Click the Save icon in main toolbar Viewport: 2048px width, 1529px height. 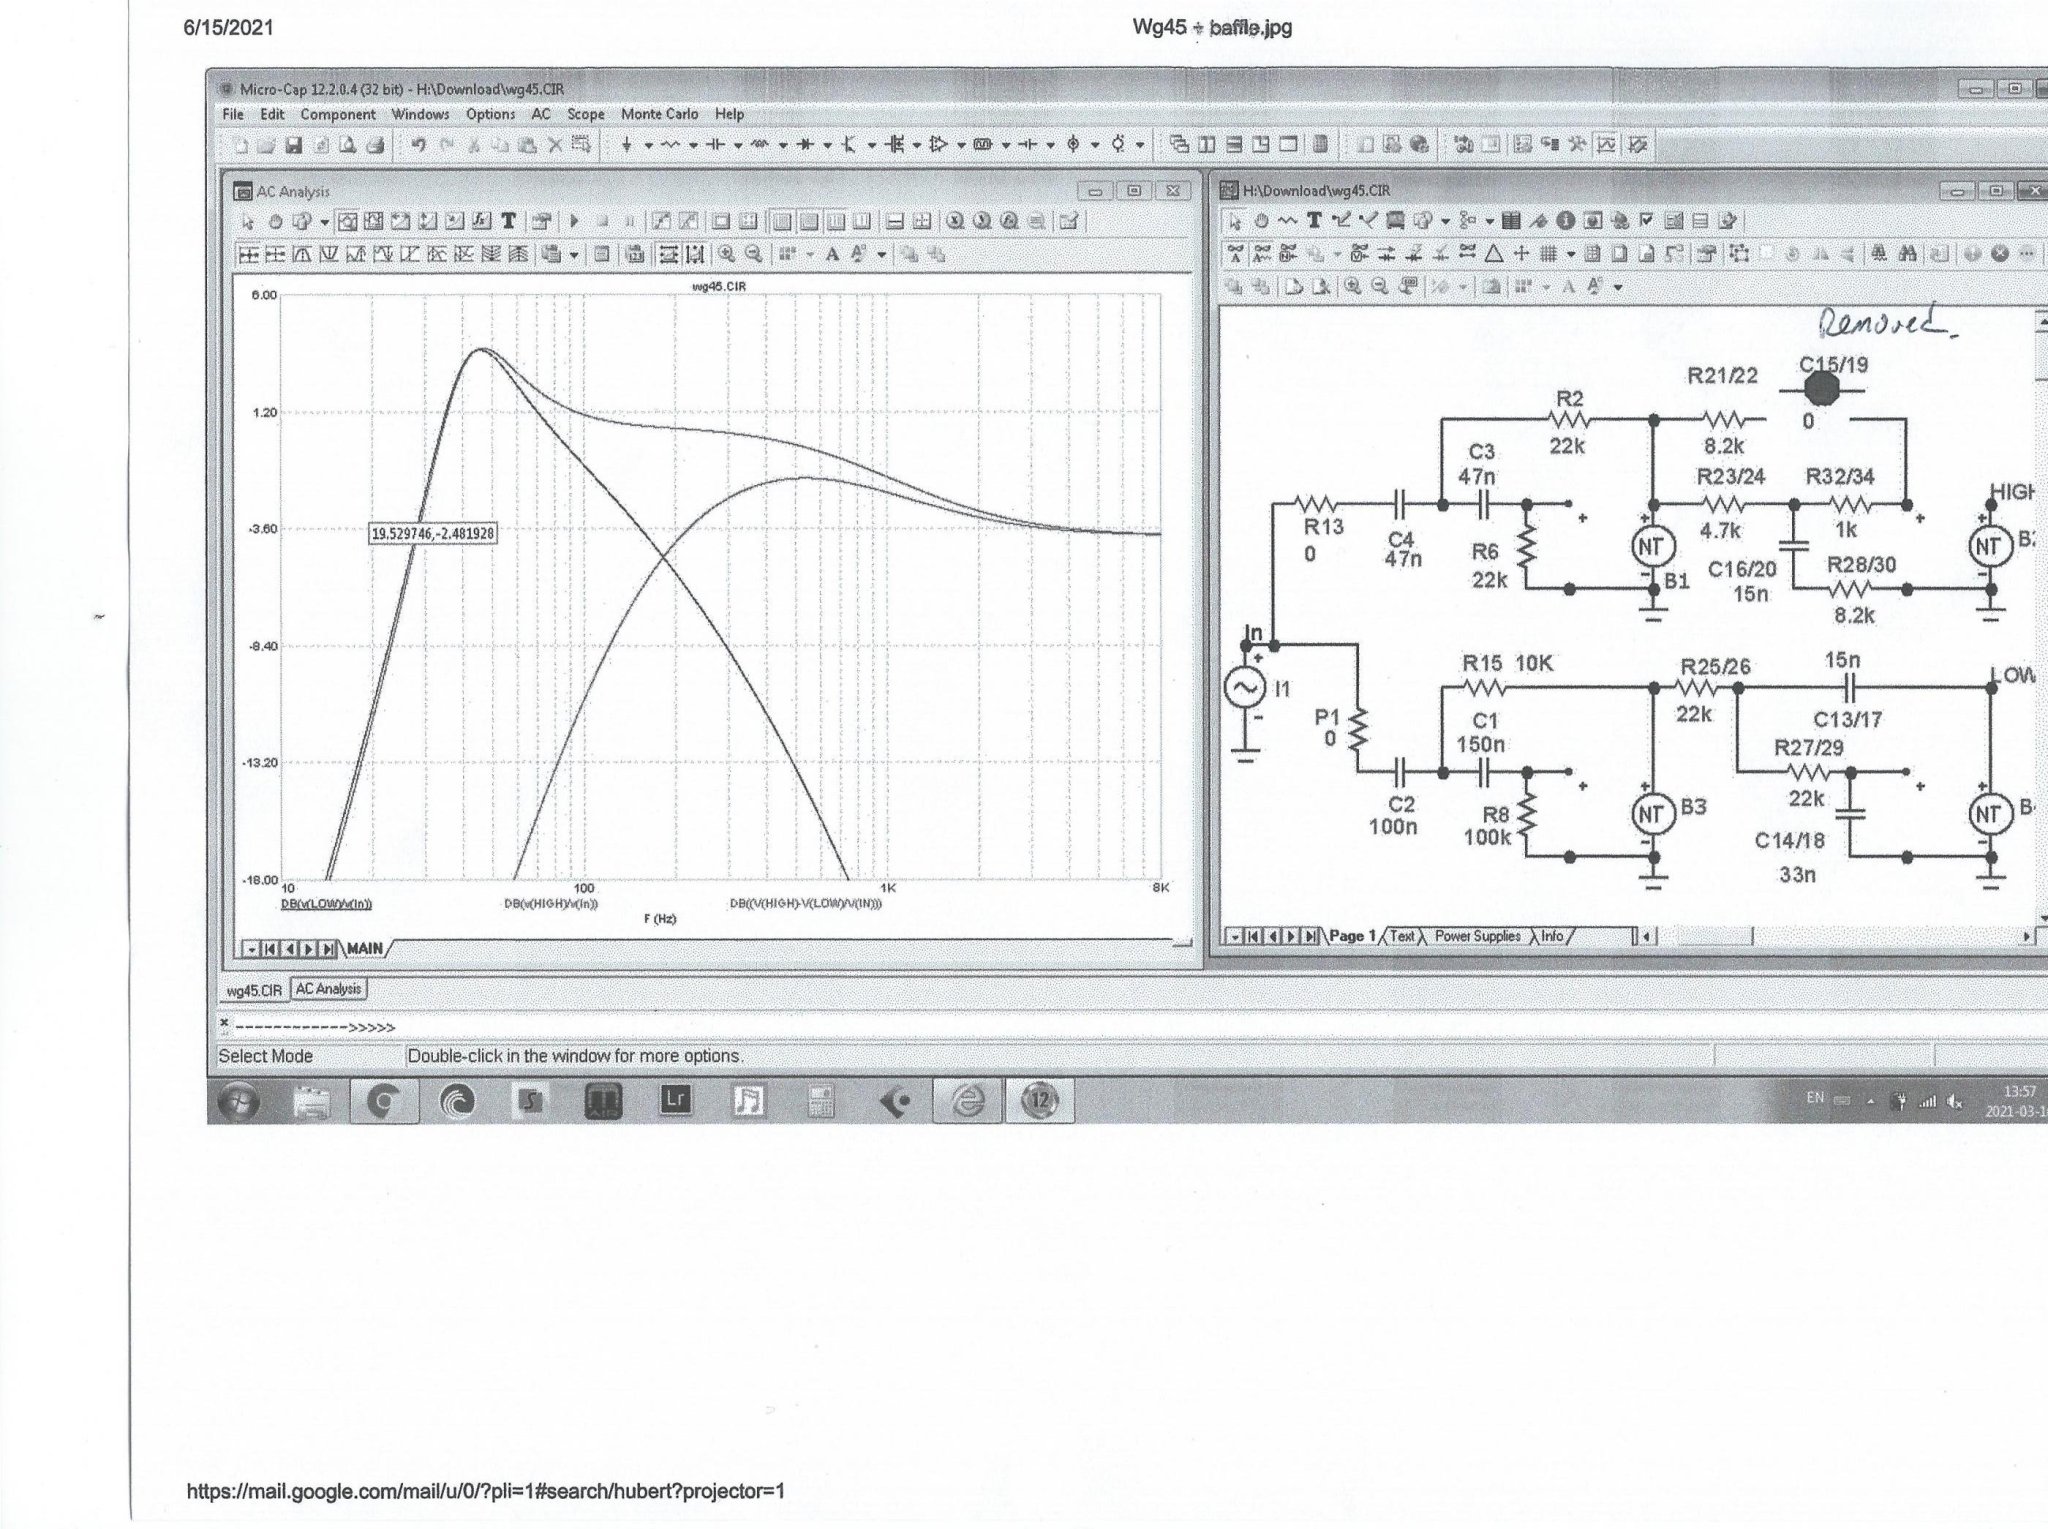tap(292, 145)
